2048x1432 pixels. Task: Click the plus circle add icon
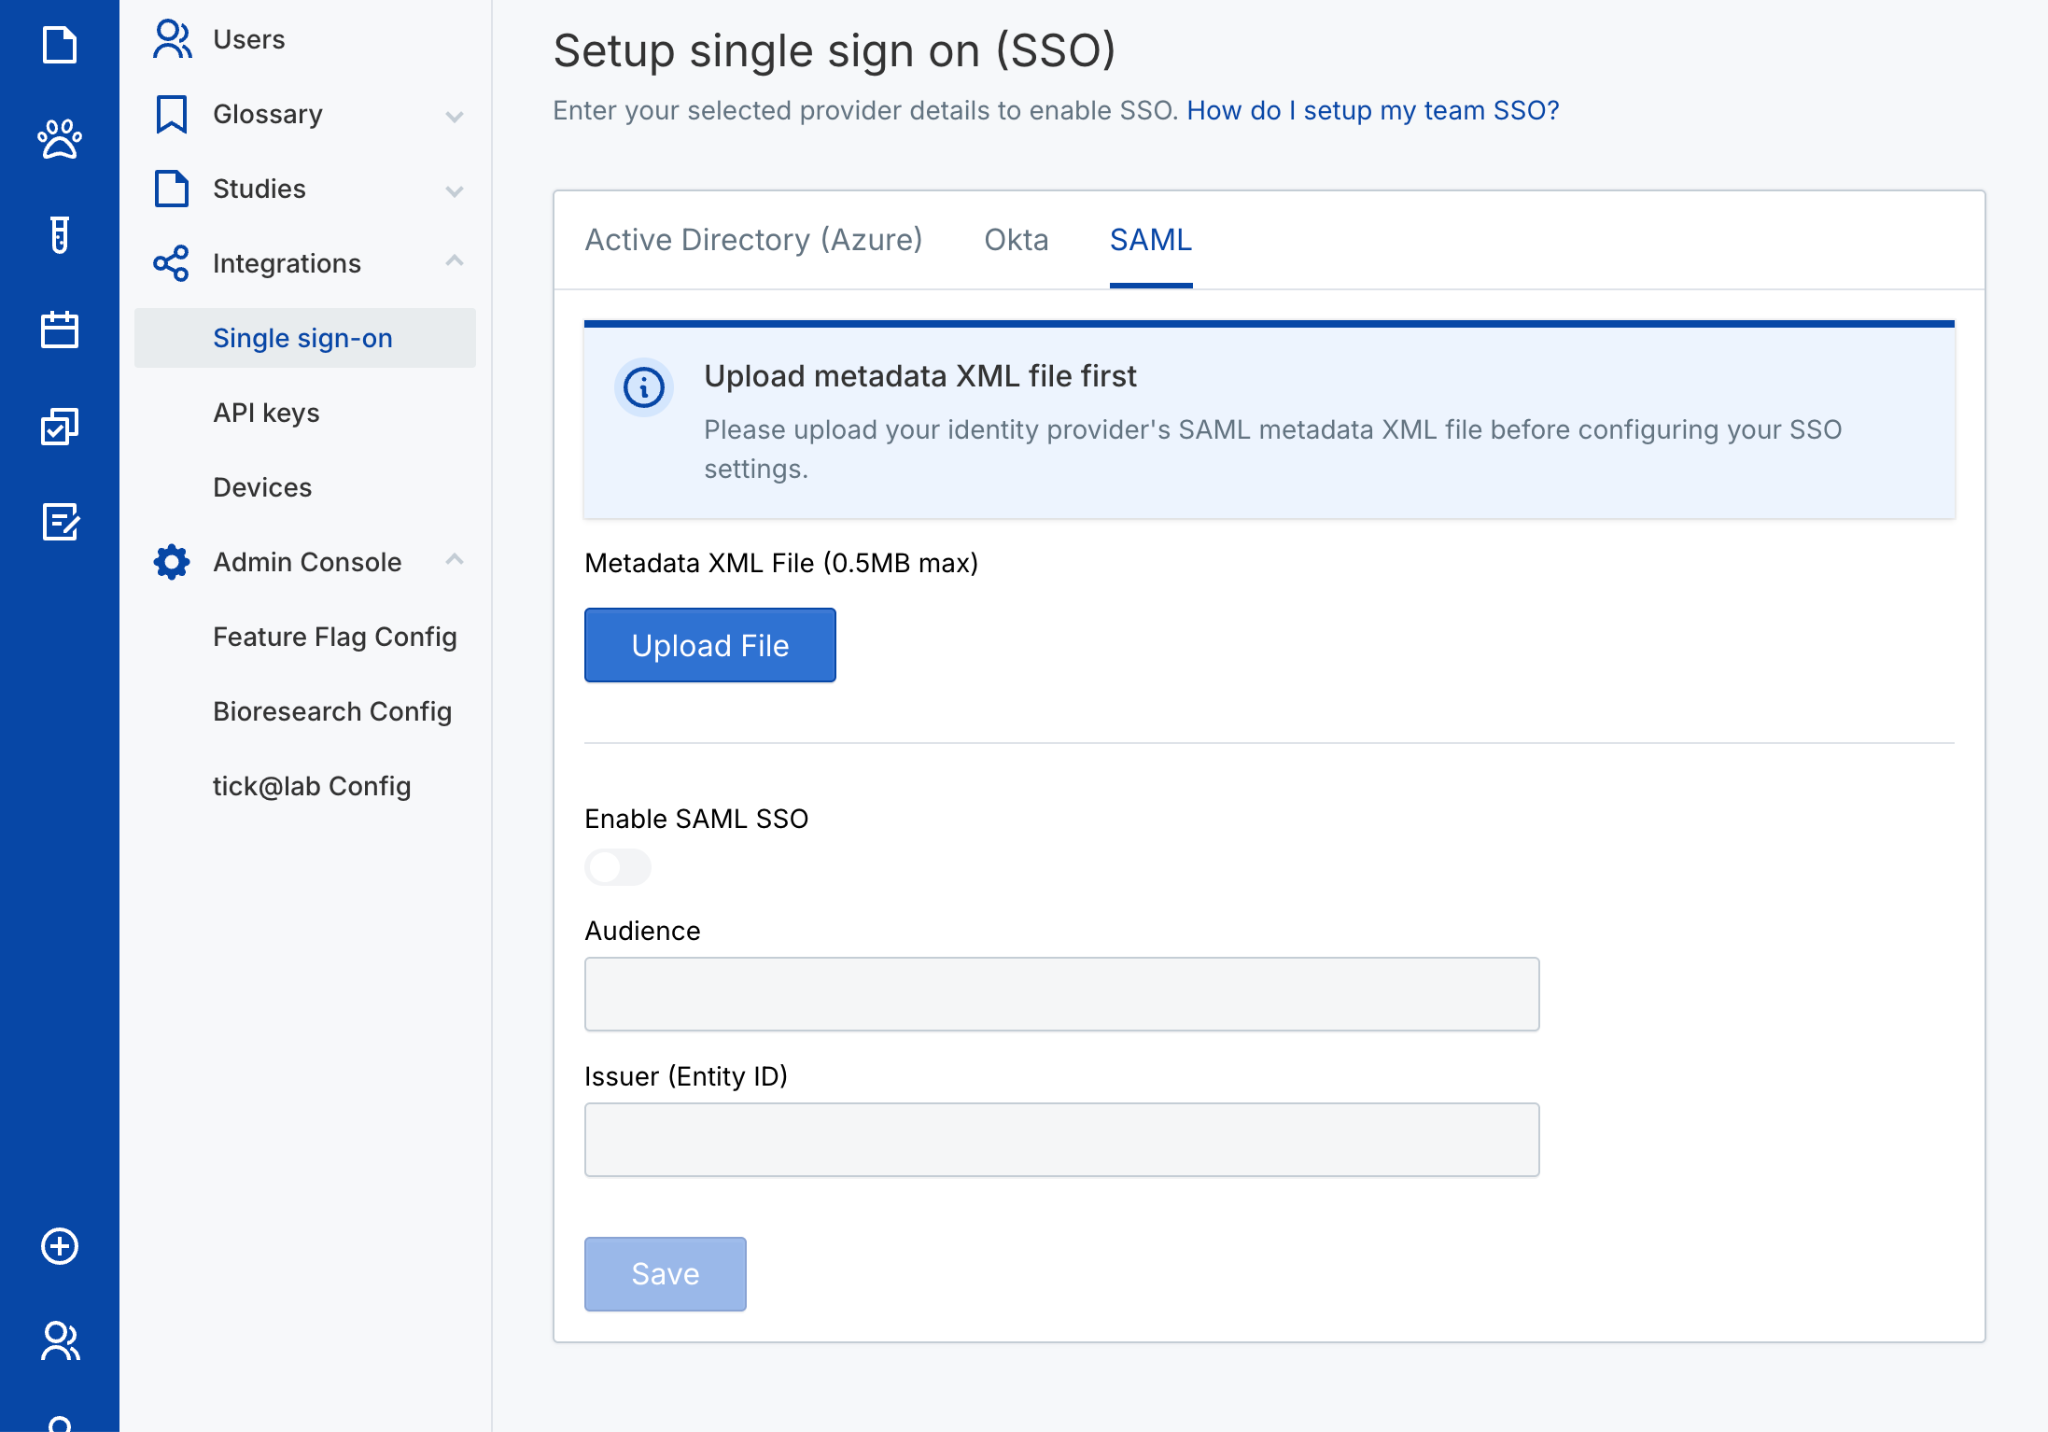(59, 1246)
